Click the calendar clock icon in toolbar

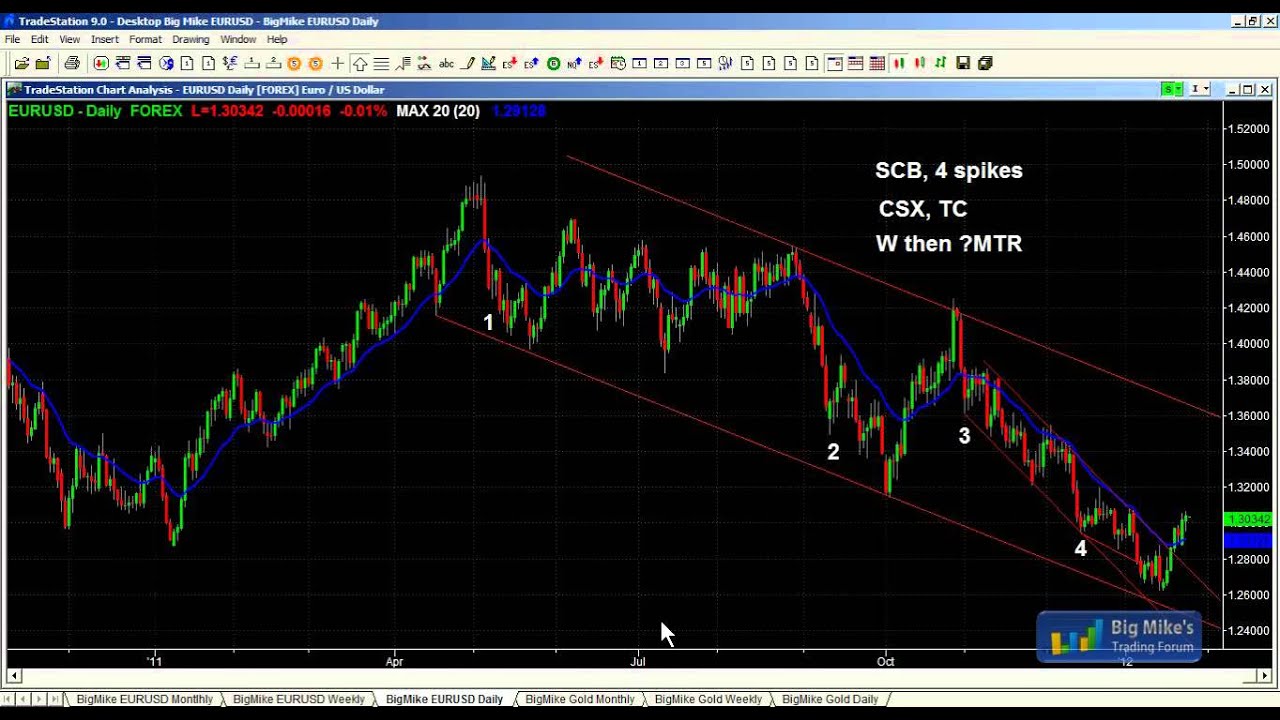tap(618, 63)
